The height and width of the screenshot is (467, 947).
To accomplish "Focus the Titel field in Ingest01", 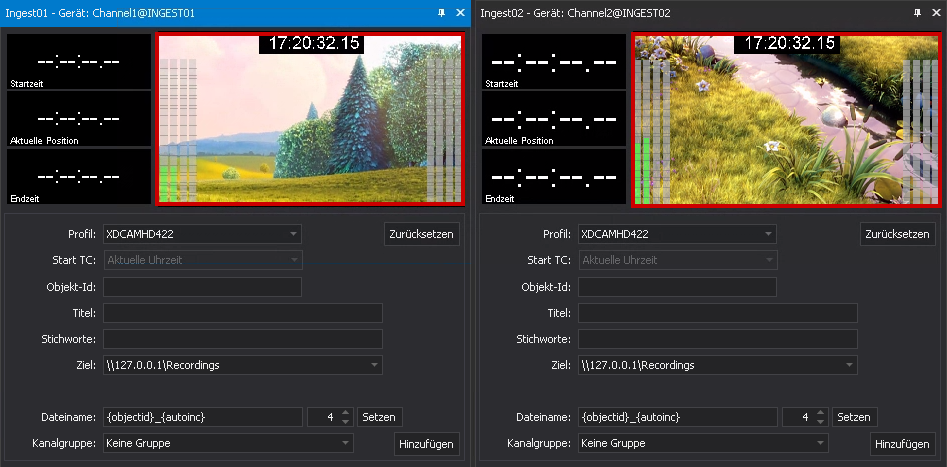I will (243, 313).
